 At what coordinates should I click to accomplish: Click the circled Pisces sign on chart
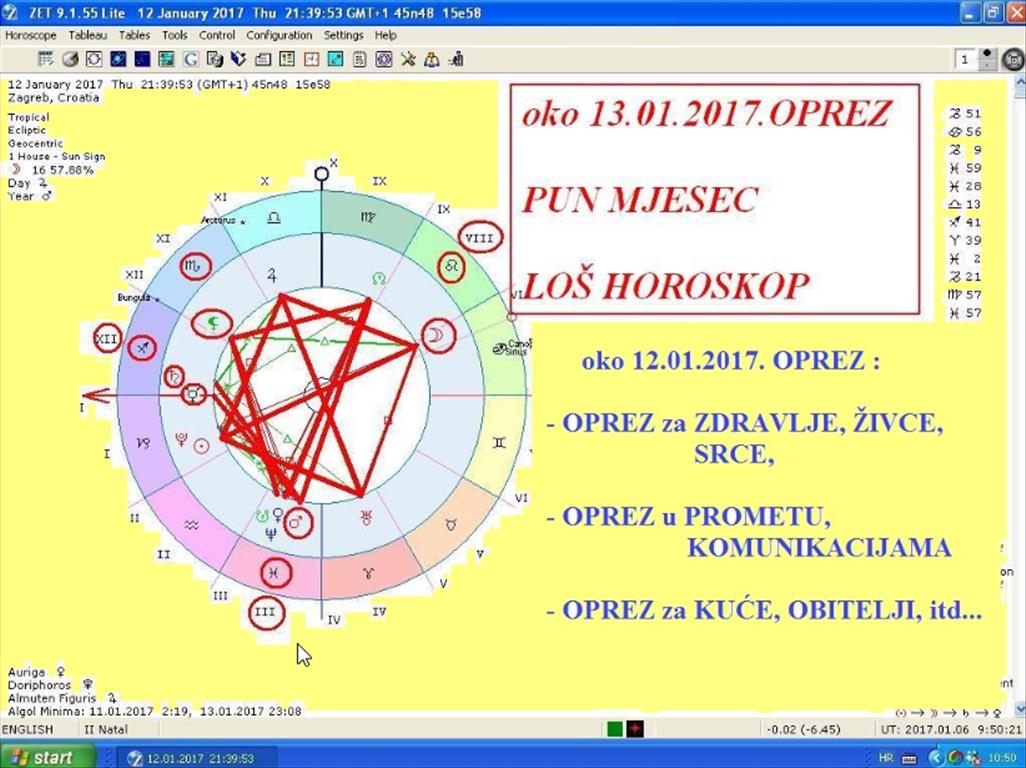[275, 573]
